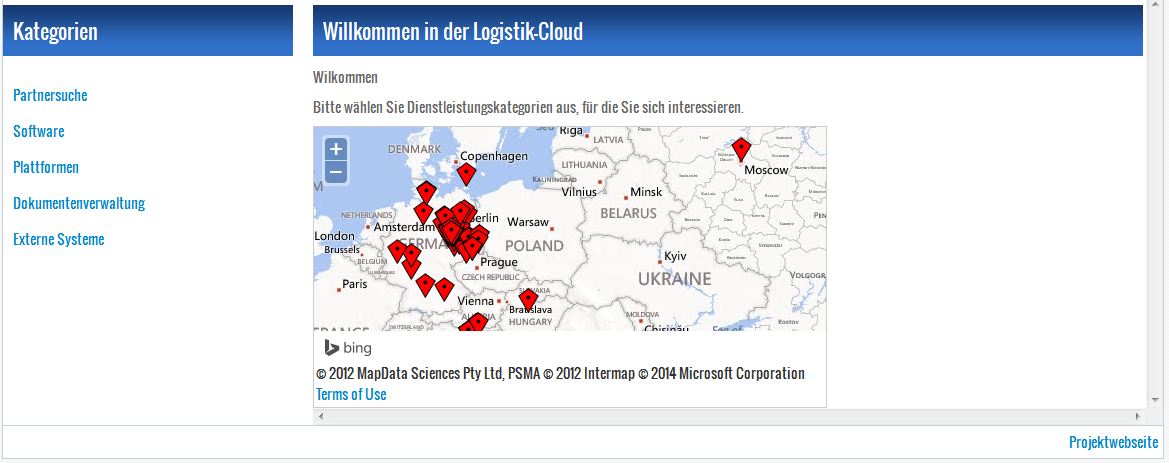Open the Externe Systeme category

[59, 239]
